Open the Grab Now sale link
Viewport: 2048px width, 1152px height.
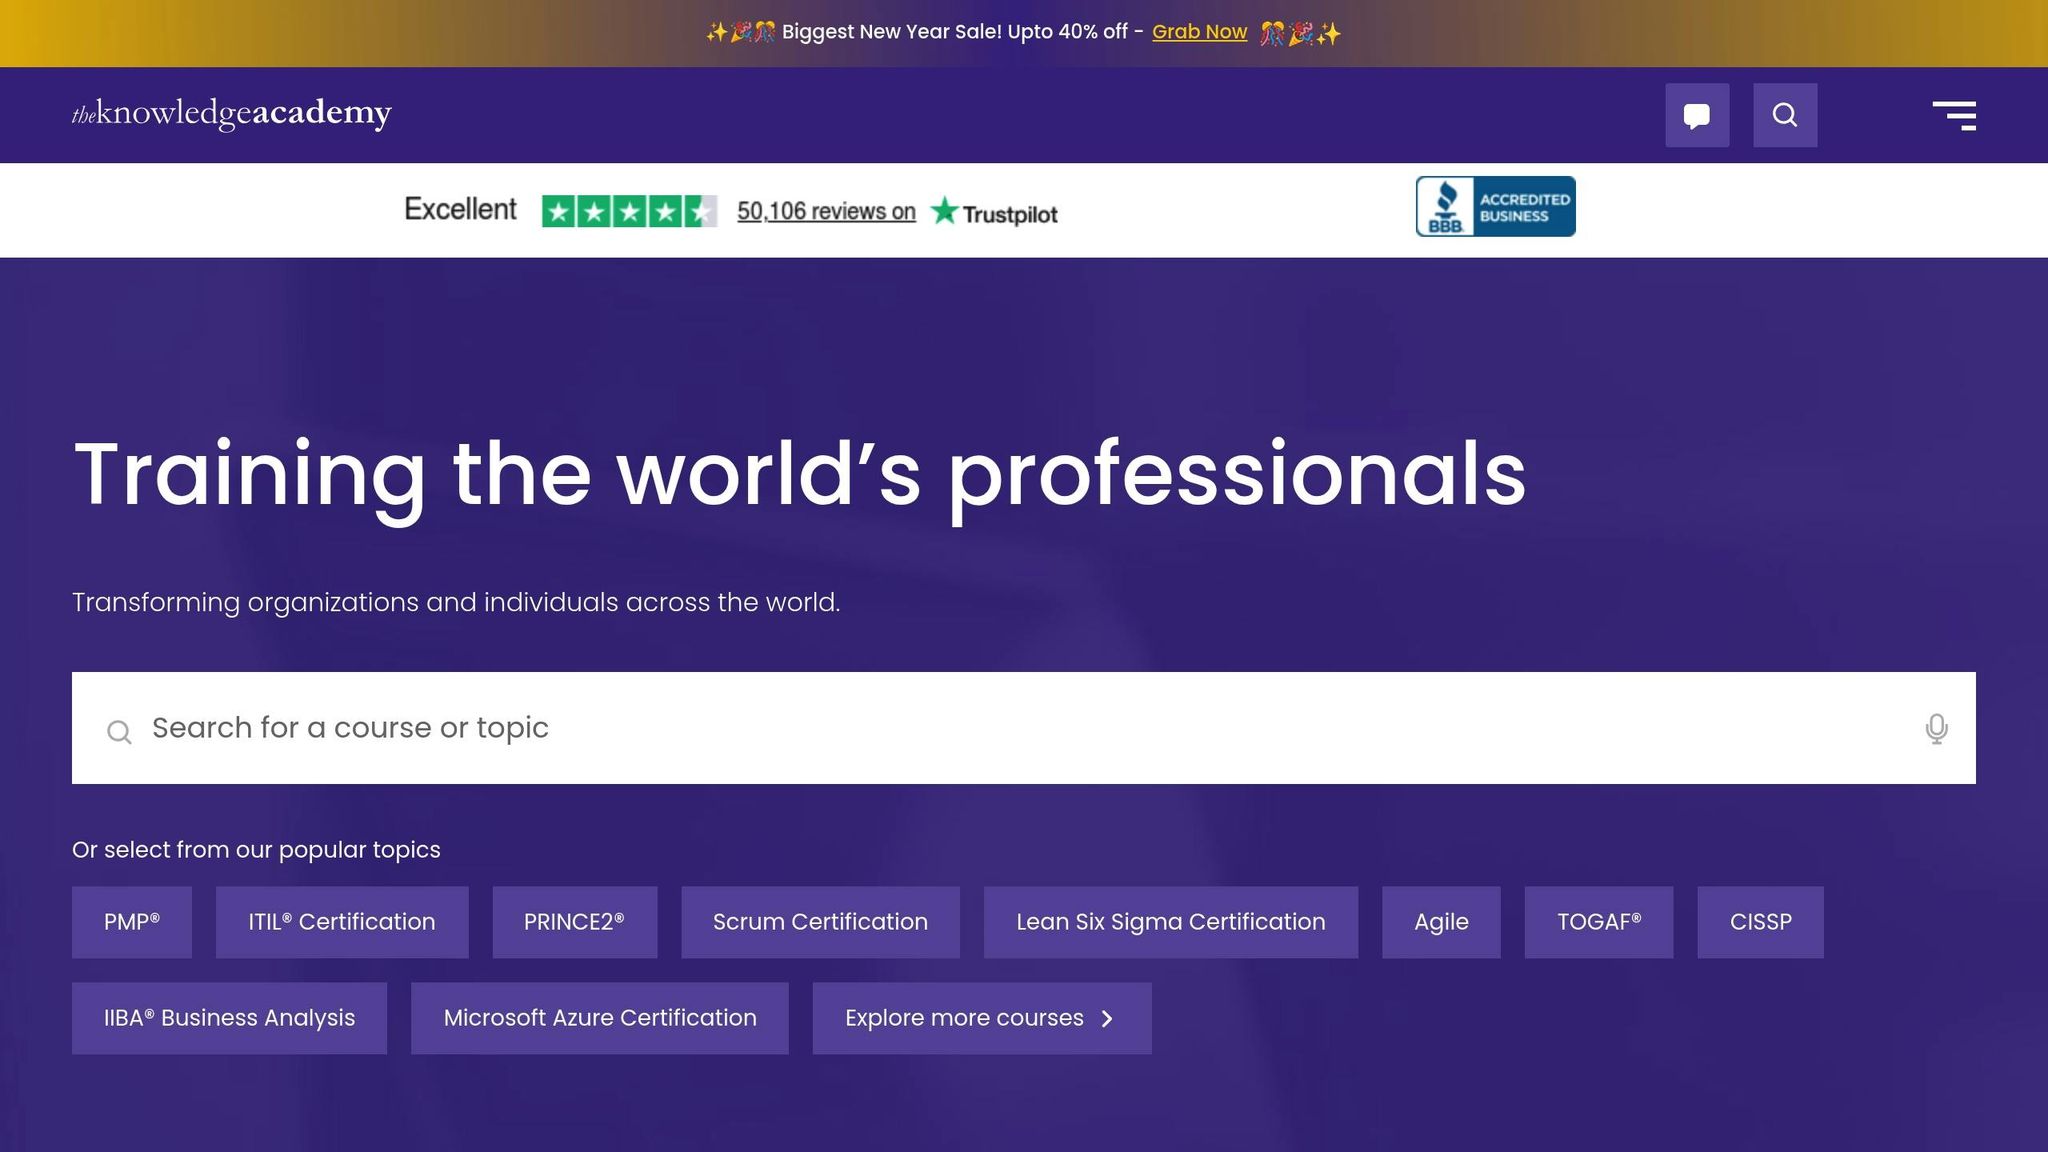pos(1198,31)
